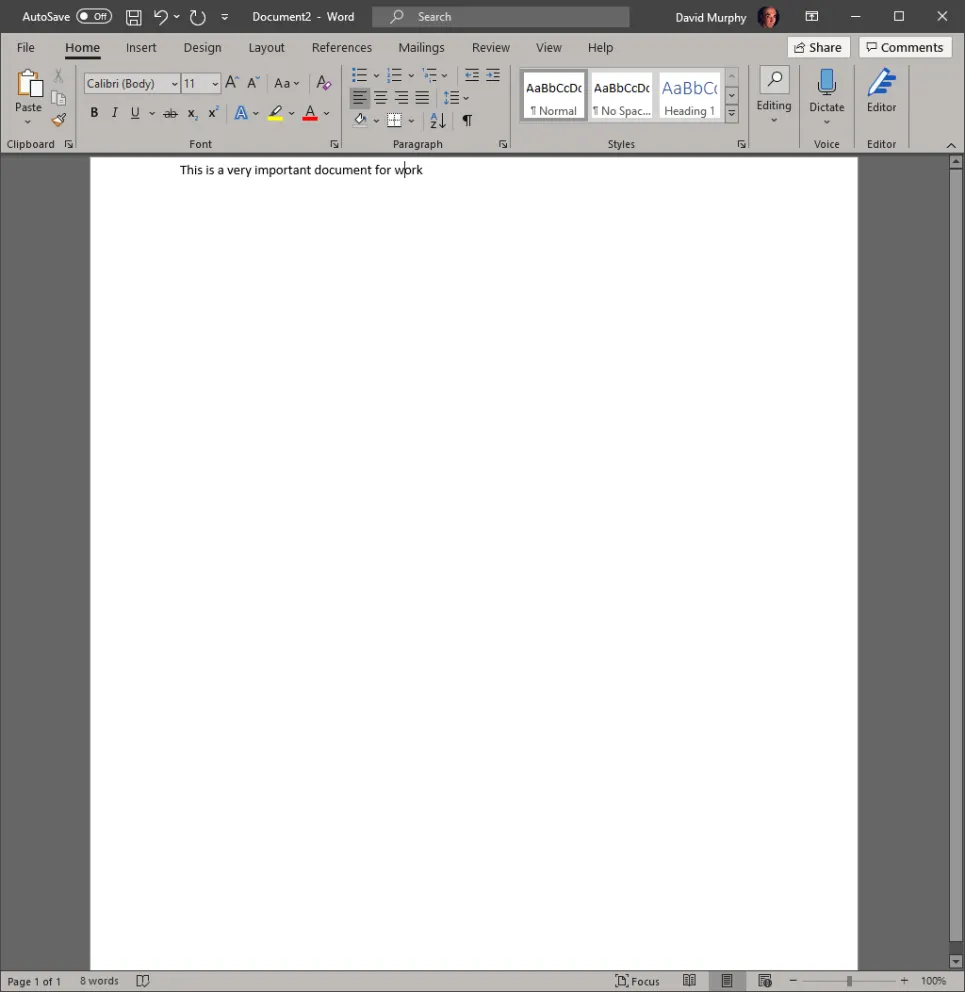
Task: Open Customize Quick Access Toolbar dropdown
Action: tap(225, 17)
